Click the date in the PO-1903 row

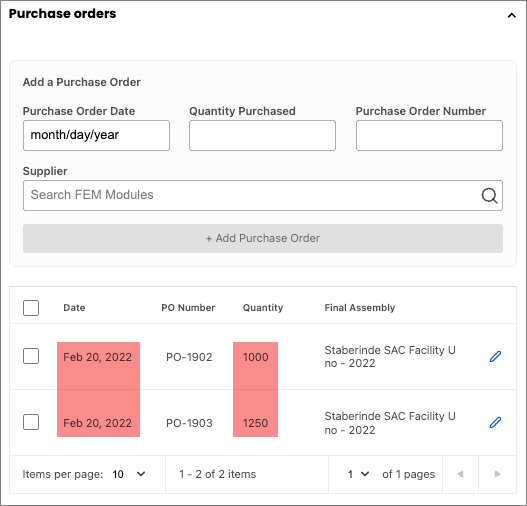click(97, 423)
